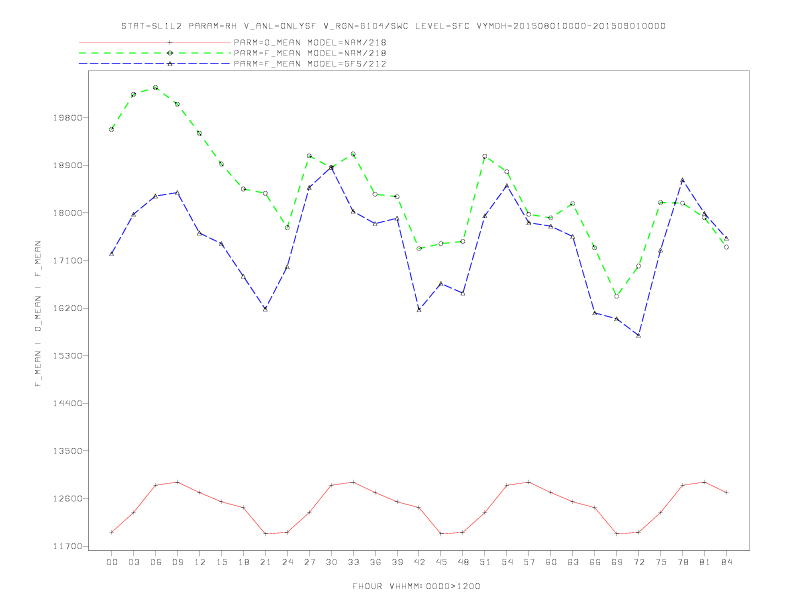Select legend entry PARM=O_MEAN MODEL=NAM/218
The height and width of the screenshot is (612, 792).
(x=310, y=42)
